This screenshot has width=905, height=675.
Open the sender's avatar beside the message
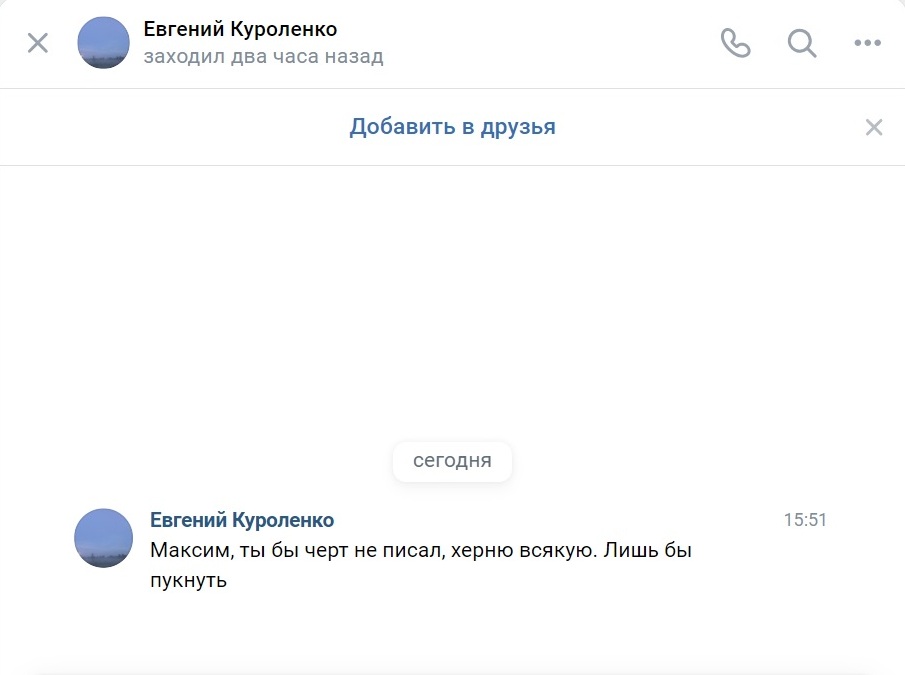pyautogui.click(x=104, y=538)
